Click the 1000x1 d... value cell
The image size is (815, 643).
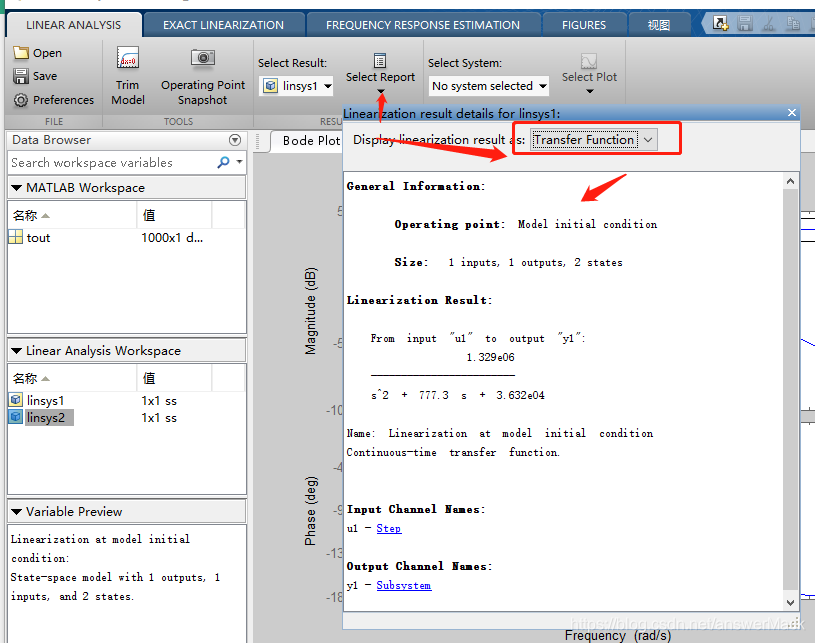(172, 238)
